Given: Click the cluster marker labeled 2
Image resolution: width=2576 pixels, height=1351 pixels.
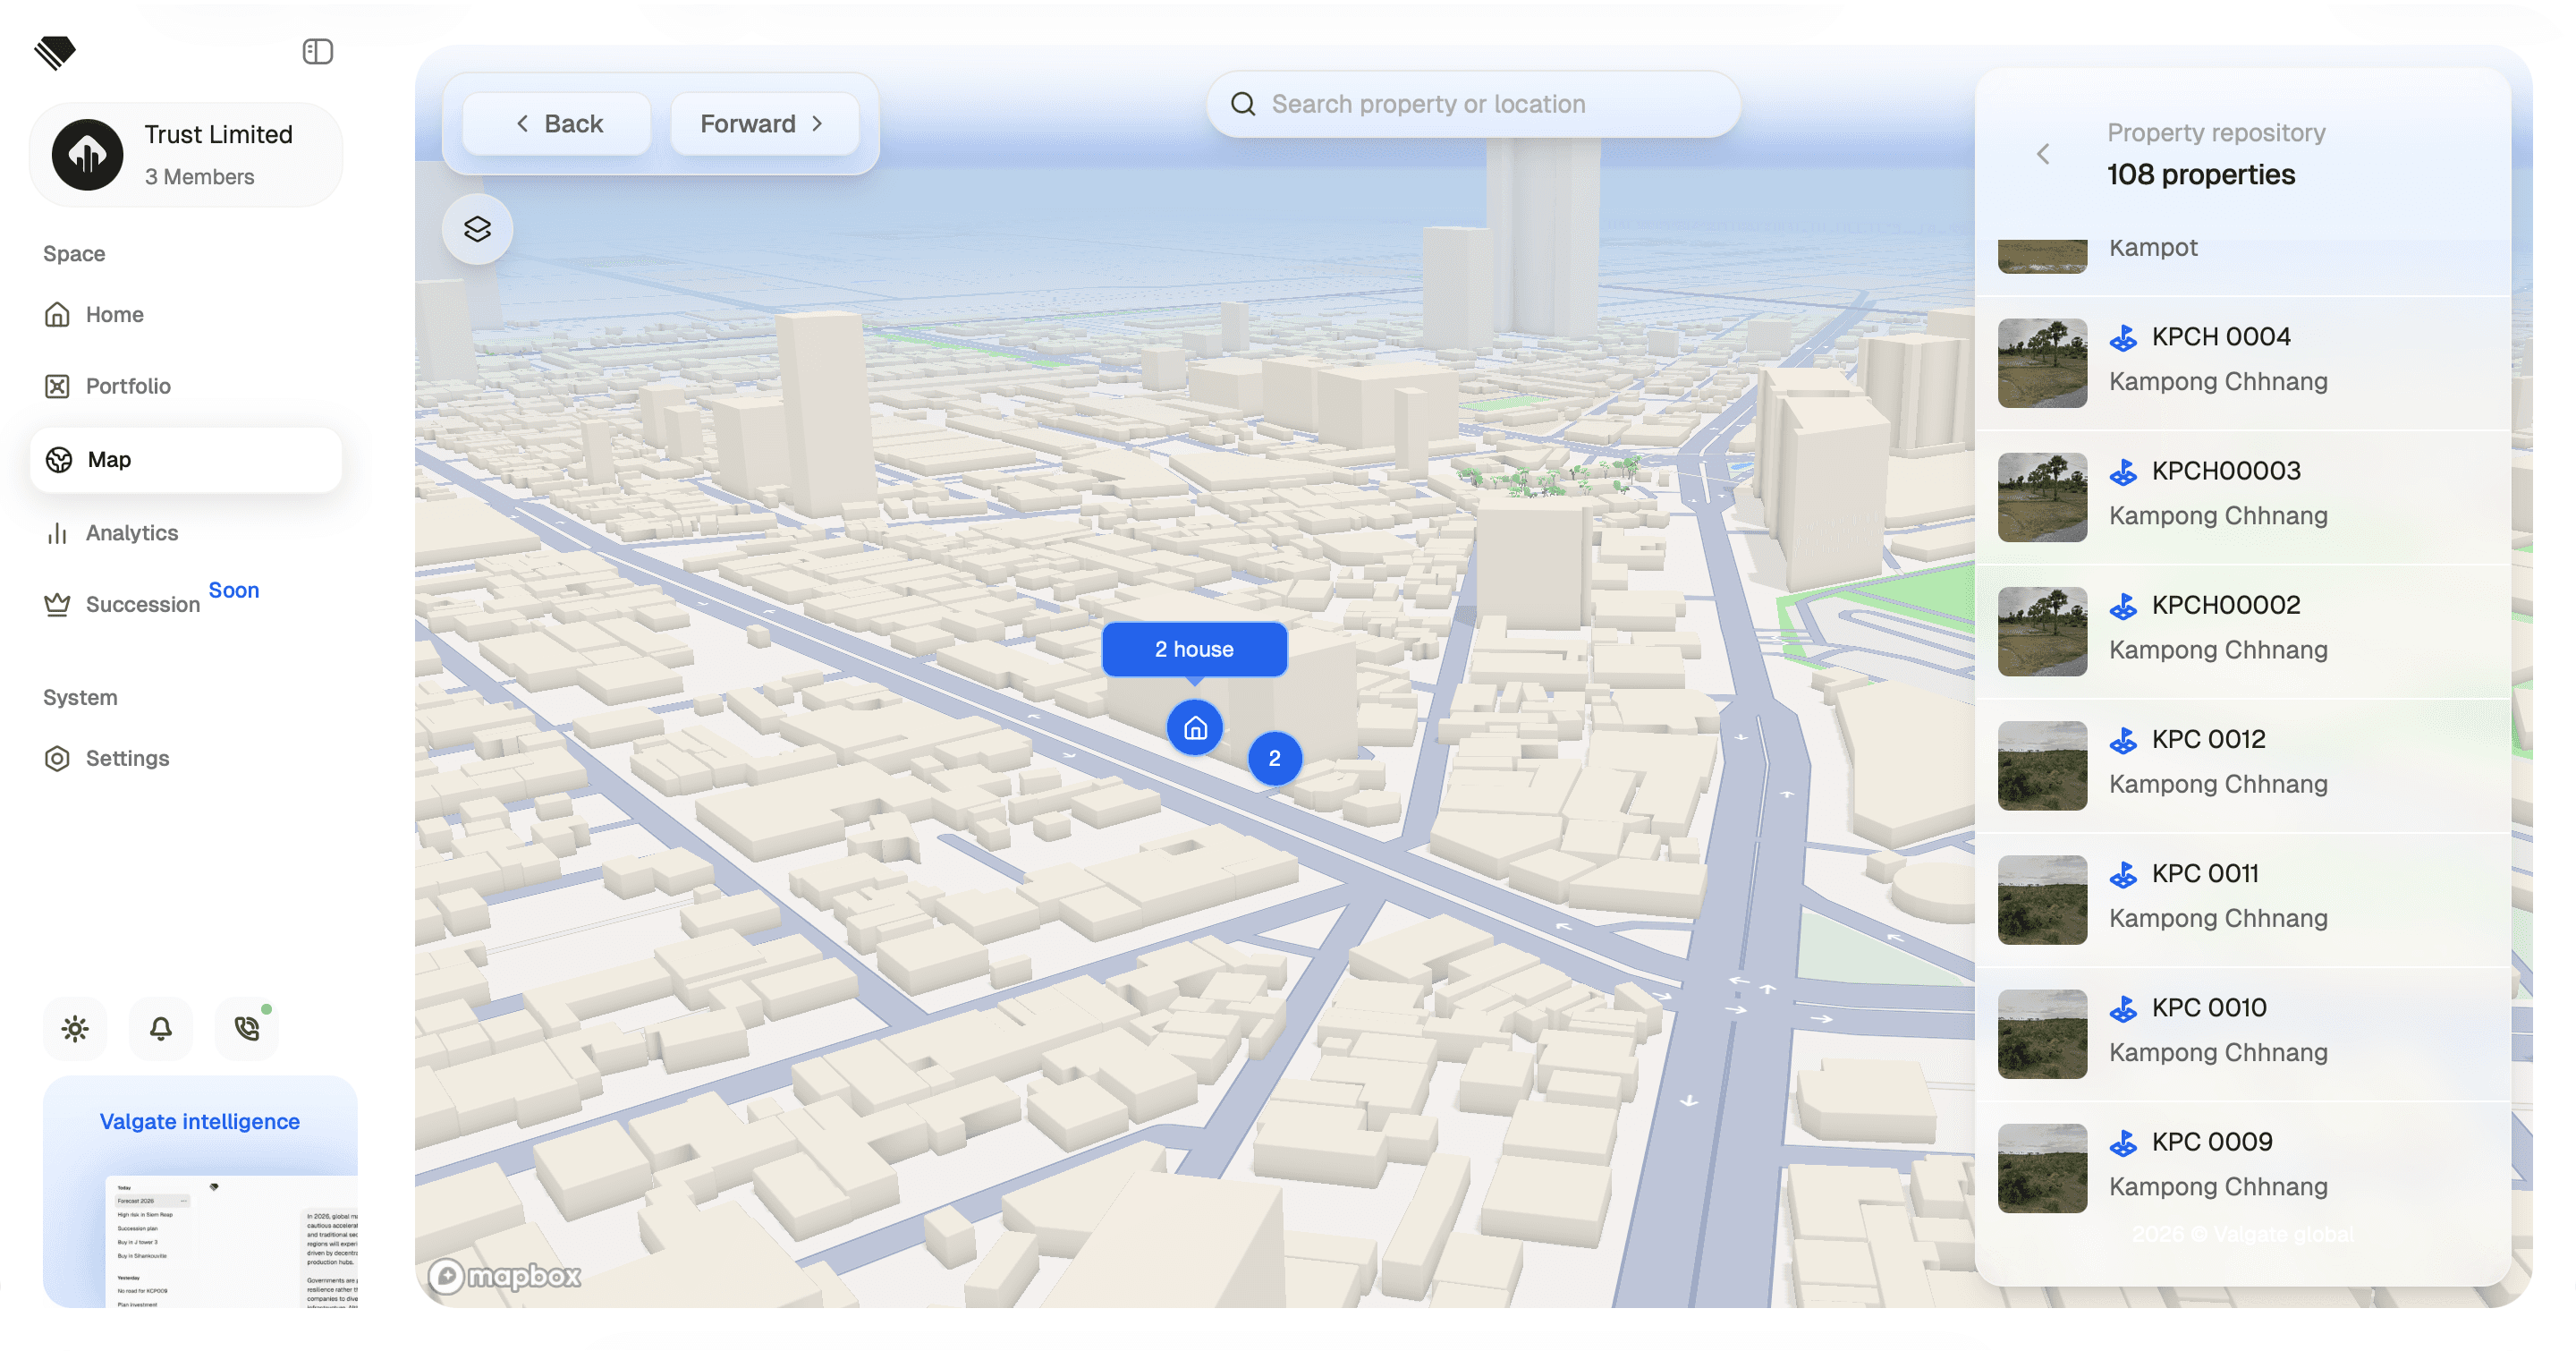Looking at the screenshot, I should tap(1274, 758).
